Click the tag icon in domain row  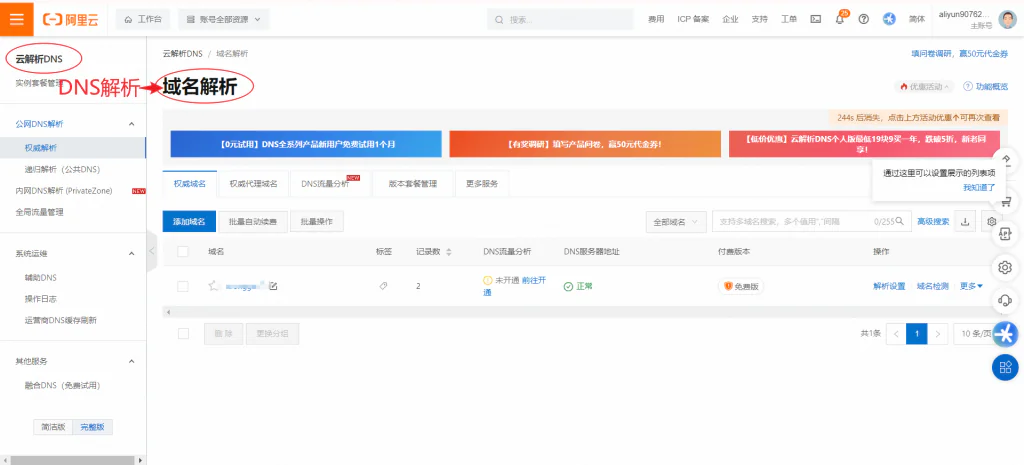coord(383,285)
